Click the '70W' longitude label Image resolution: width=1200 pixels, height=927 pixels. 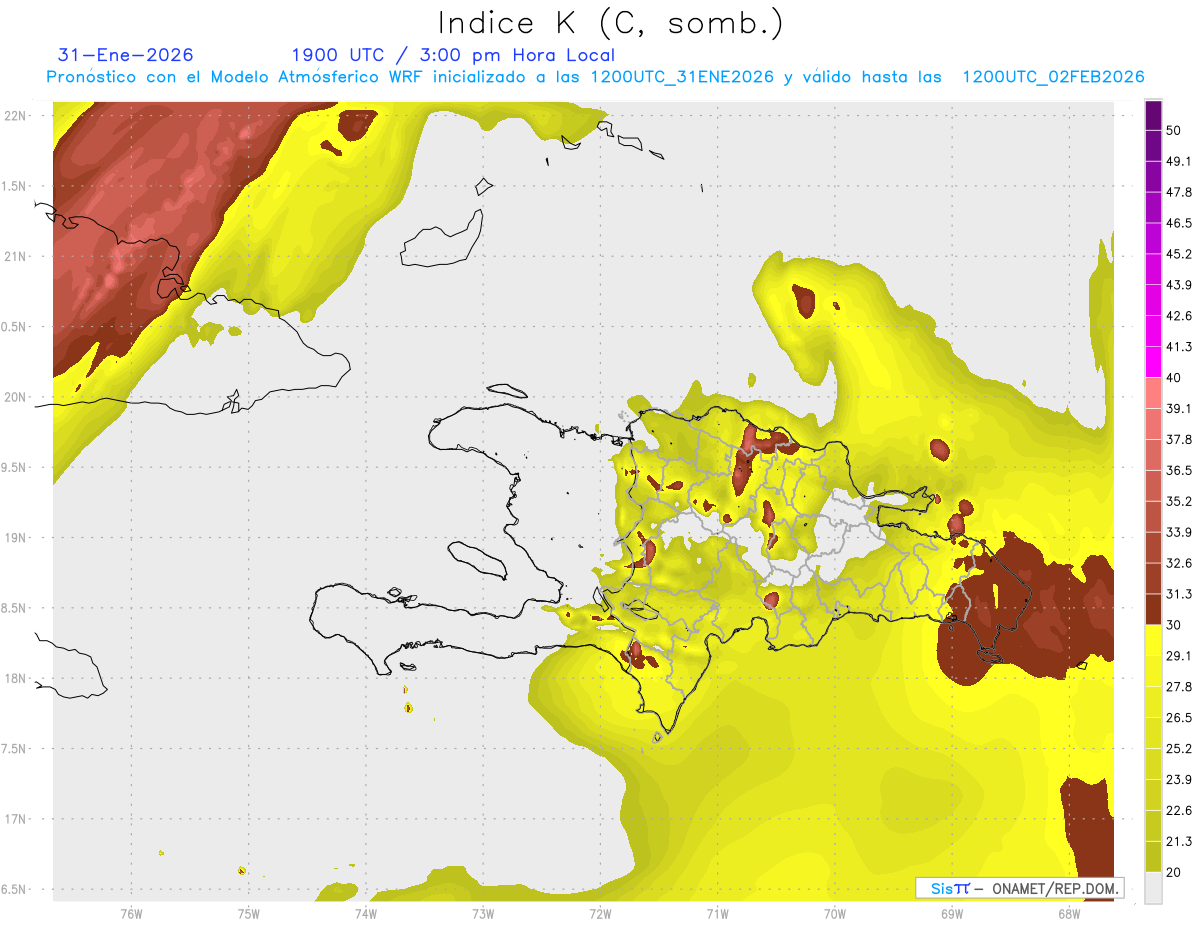pos(835,913)
